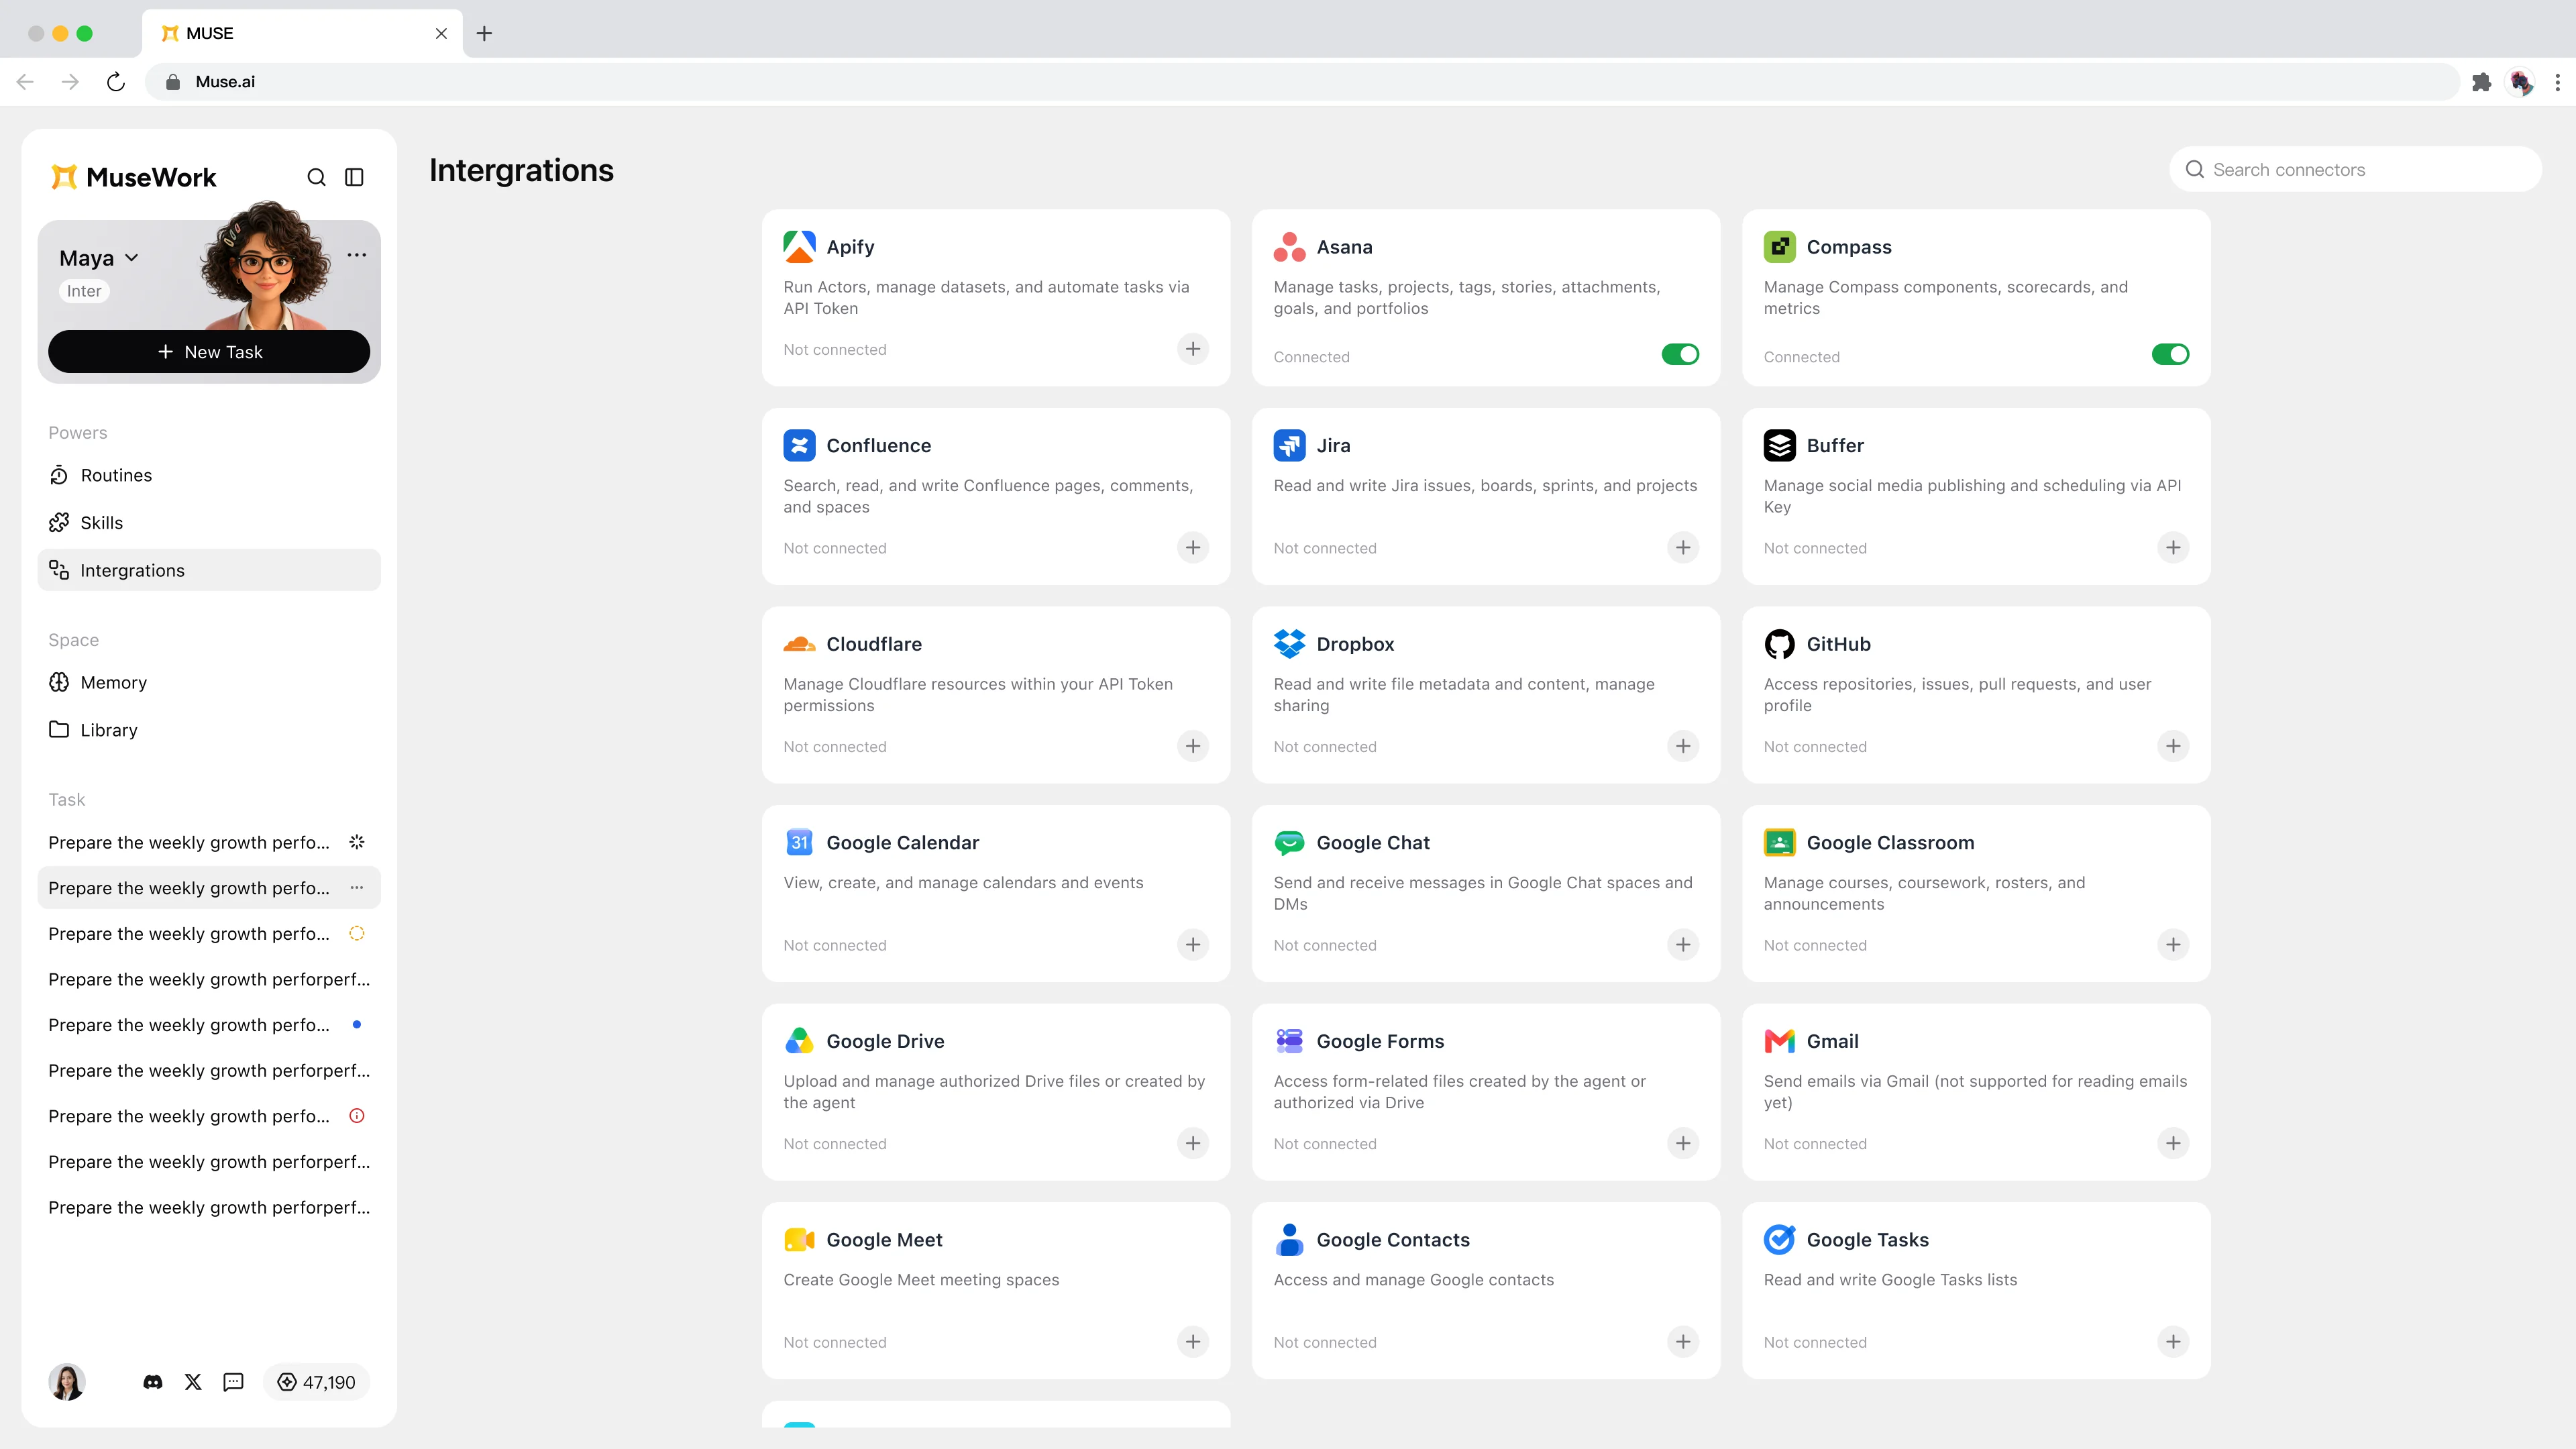The width and height of the screenshot is (2576, 1449).
Task: Open the X social icon
Action: (x=193, y=1382)
